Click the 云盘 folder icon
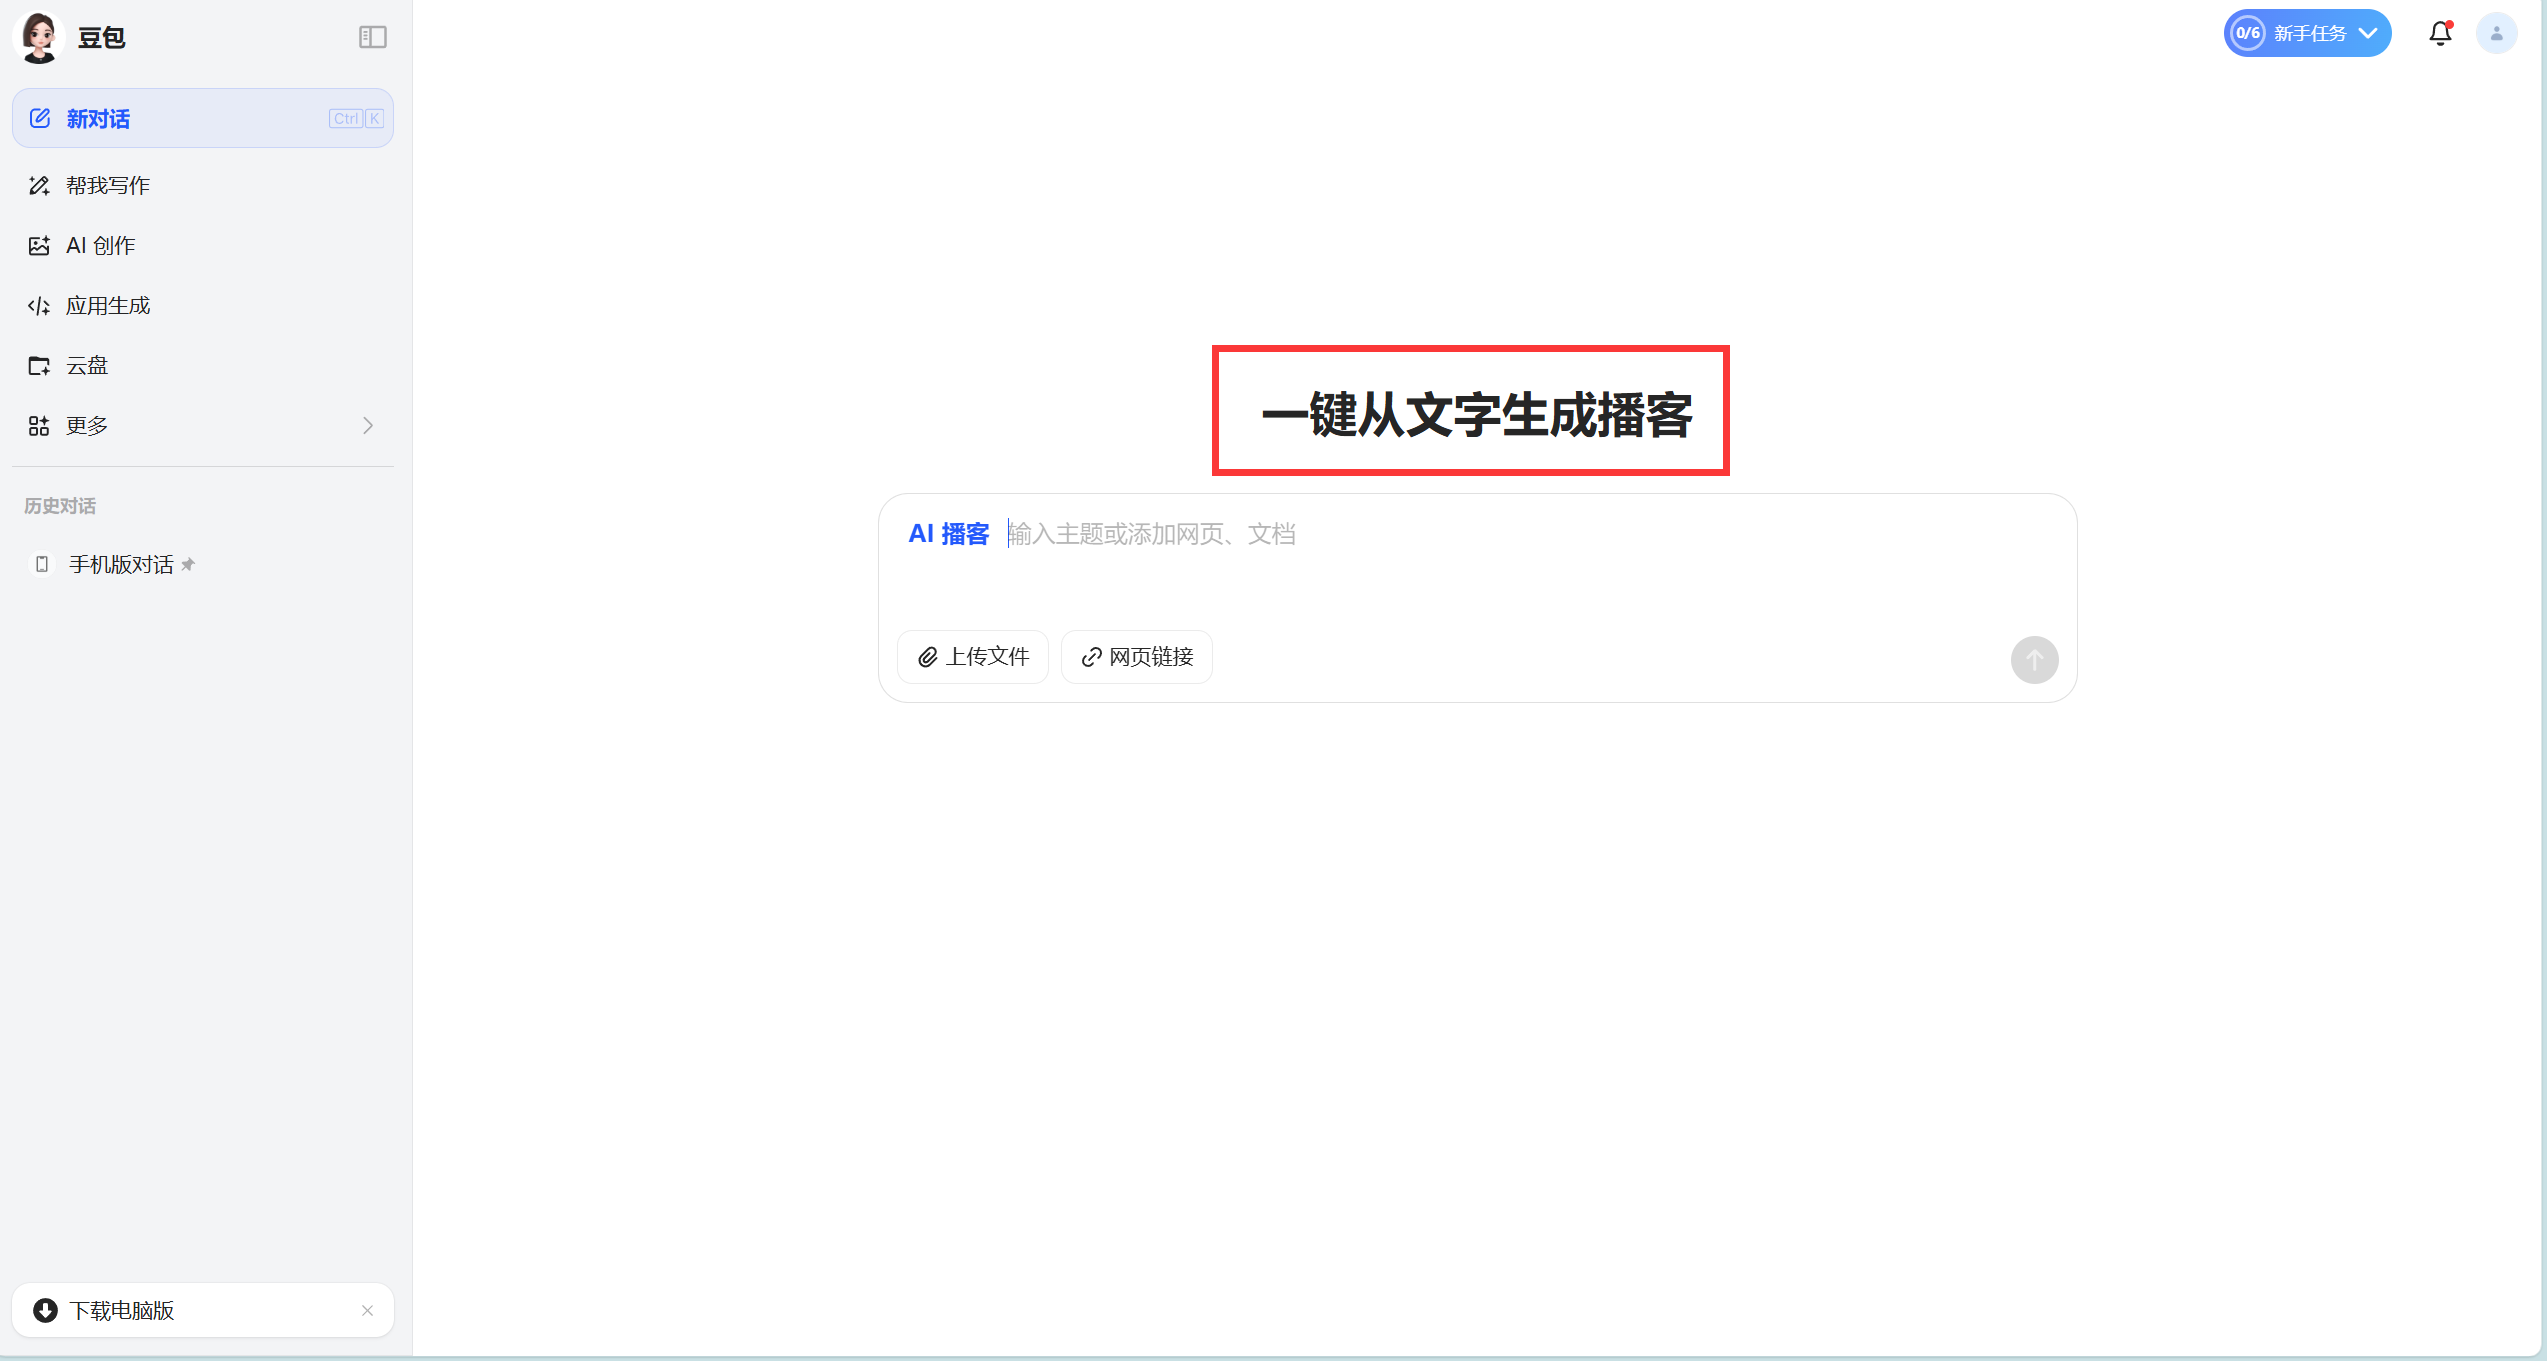This screenshot has width=2547, height=1361. tap(39, 366)
